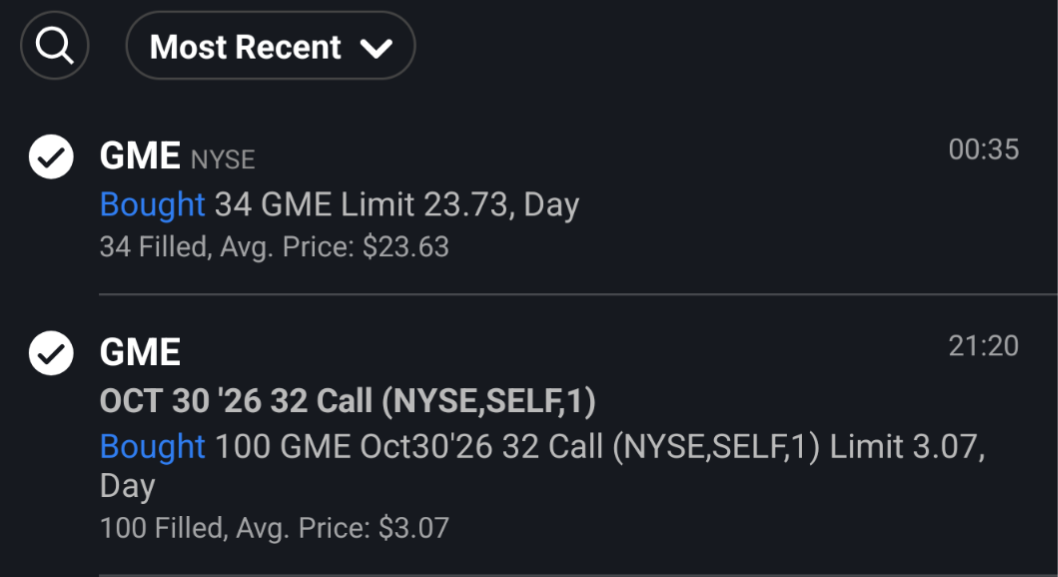The image size is (1058, 577).
Task: Click the 00:35 timestamp
Action: point(983,150)
